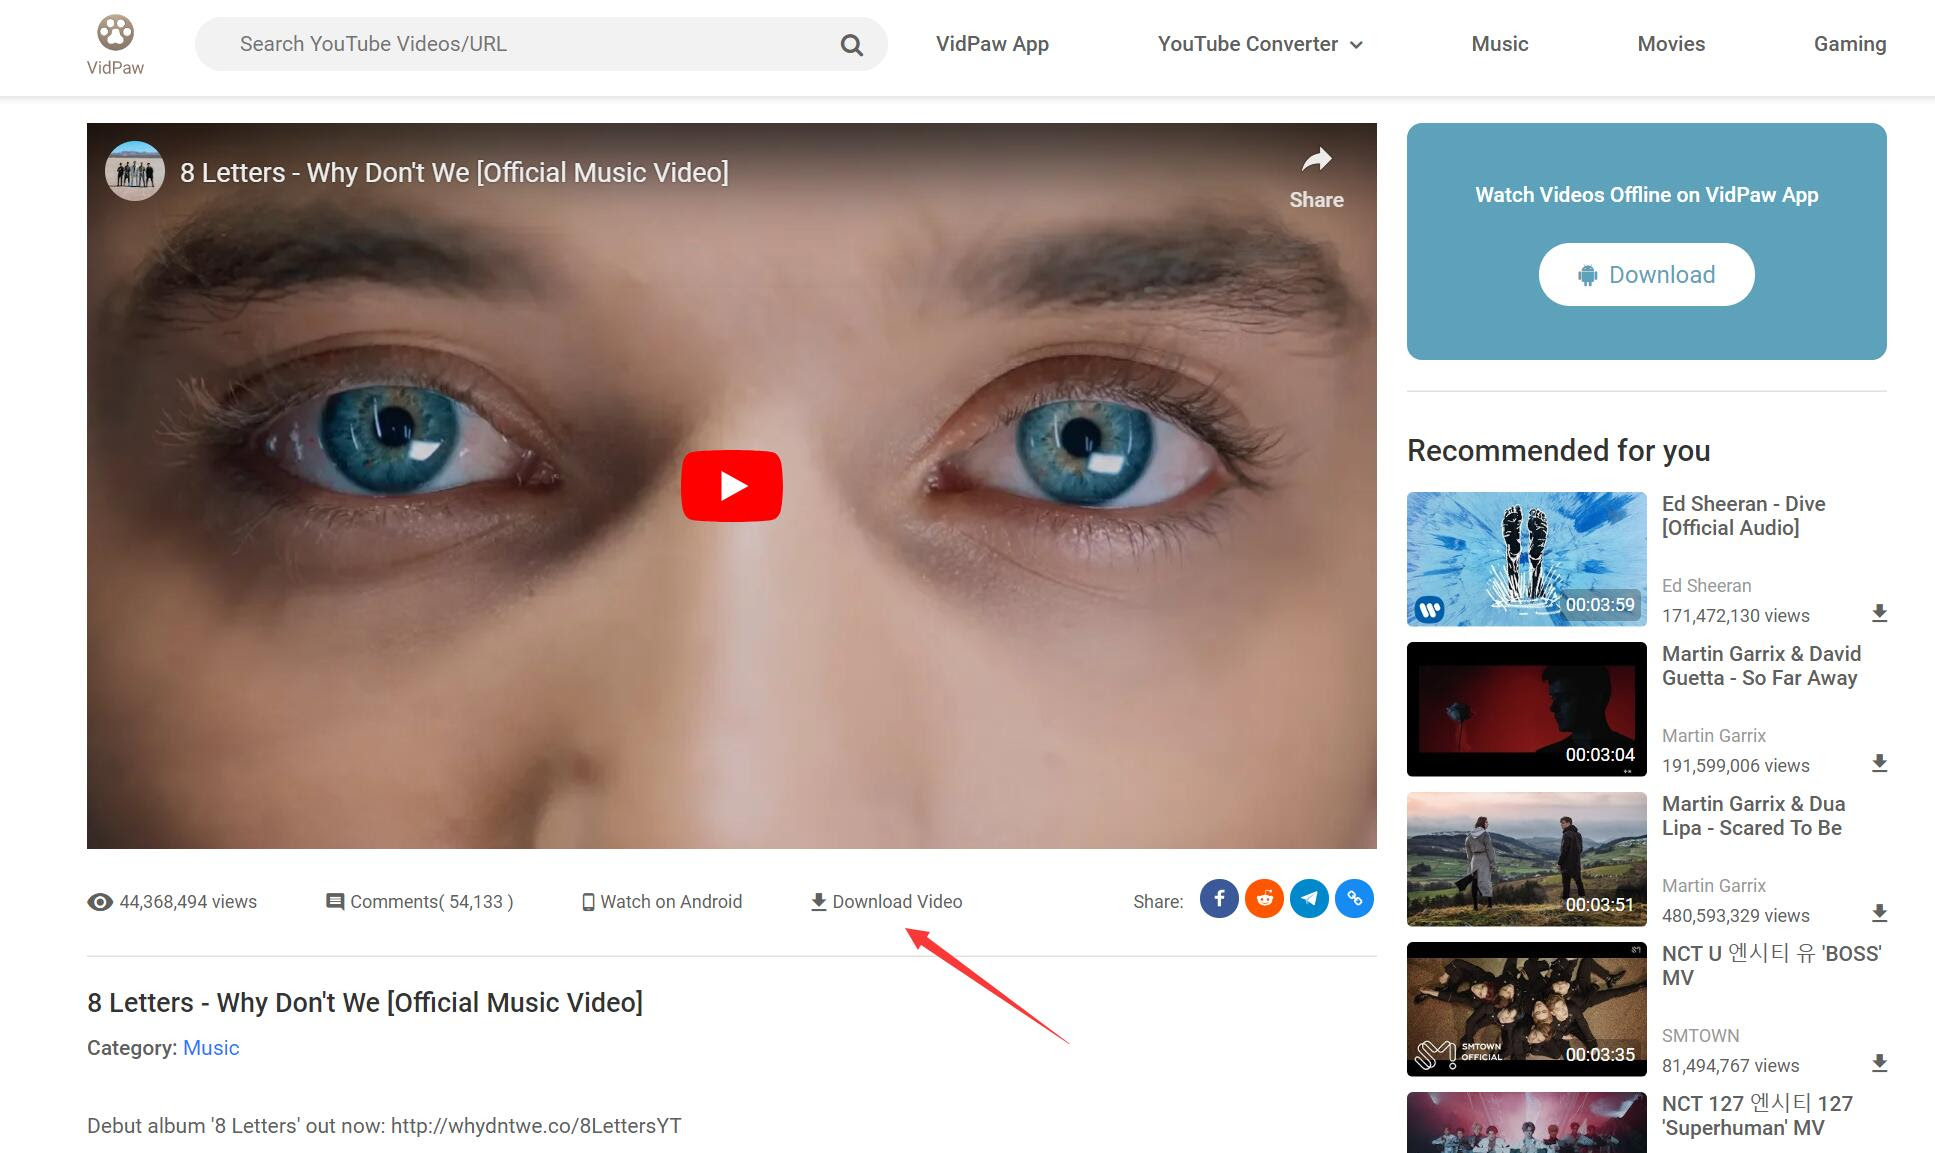Viewport: 1935px width, 1153px height.
Task: Click the SMTOWN channel name
Action: [1700, 1035]
